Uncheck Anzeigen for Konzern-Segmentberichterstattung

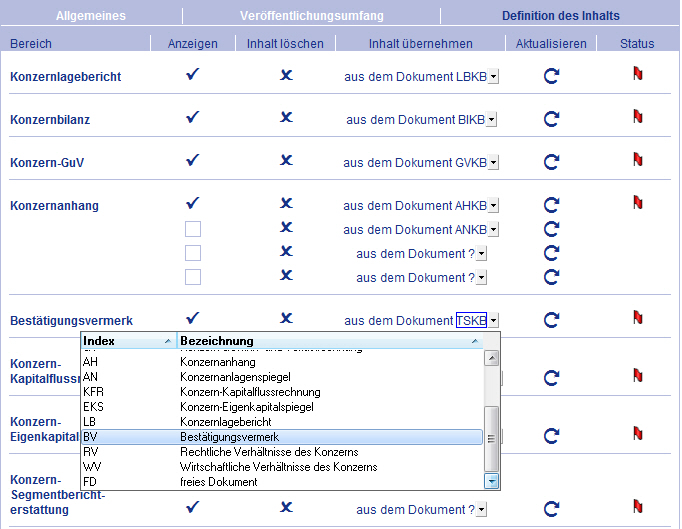point(193,506)
